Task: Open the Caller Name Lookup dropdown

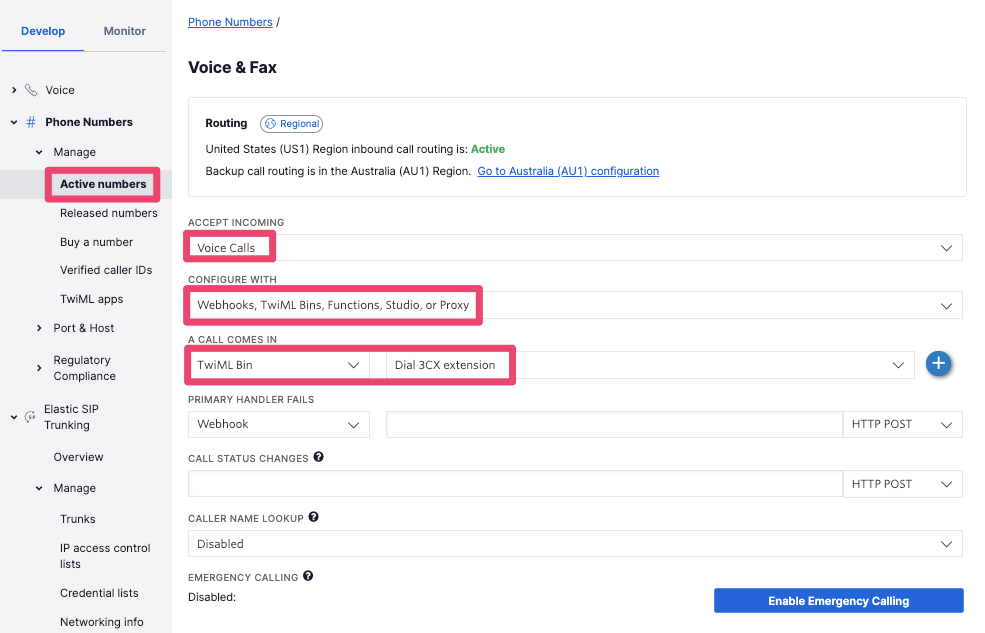Action: point(575,544)
